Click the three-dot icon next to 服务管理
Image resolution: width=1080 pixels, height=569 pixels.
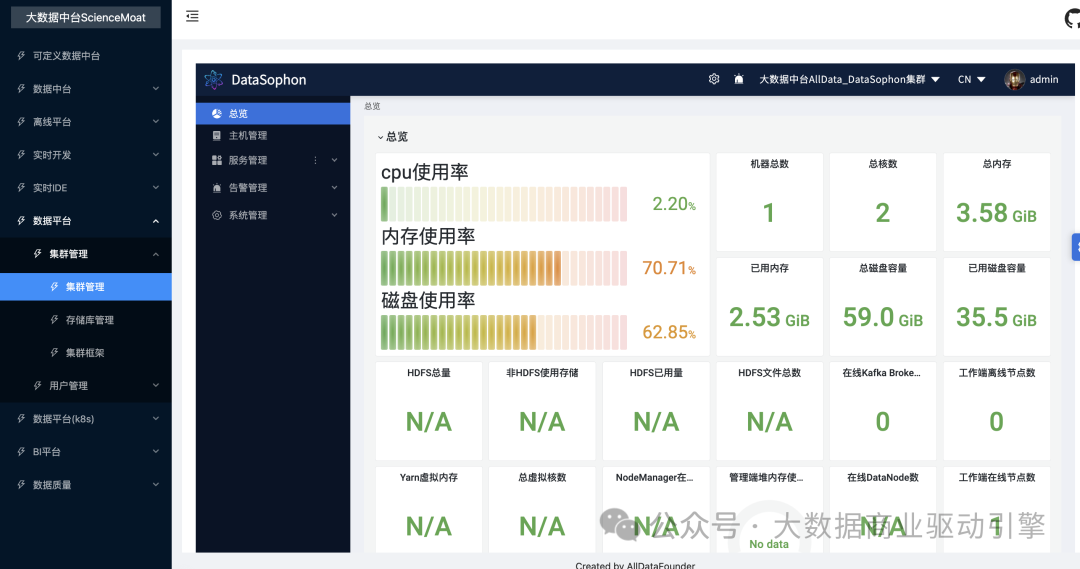click(x=315, y=160)
